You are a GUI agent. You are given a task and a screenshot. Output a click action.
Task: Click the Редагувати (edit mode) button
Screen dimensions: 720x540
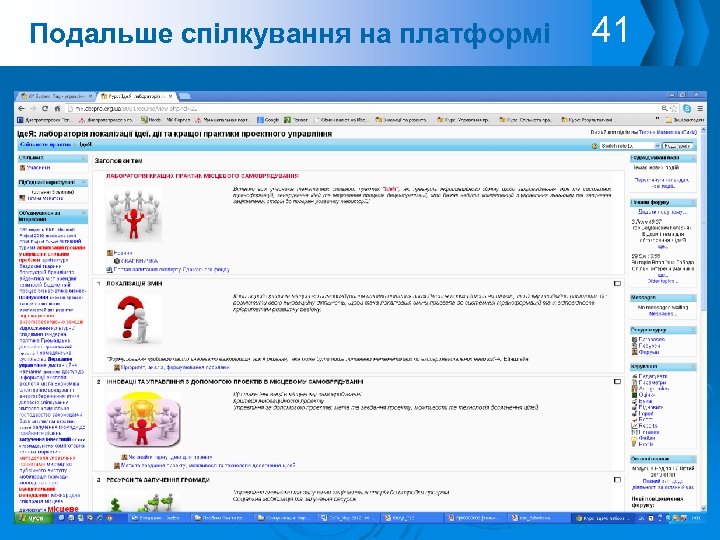click(x=678, y=146)
